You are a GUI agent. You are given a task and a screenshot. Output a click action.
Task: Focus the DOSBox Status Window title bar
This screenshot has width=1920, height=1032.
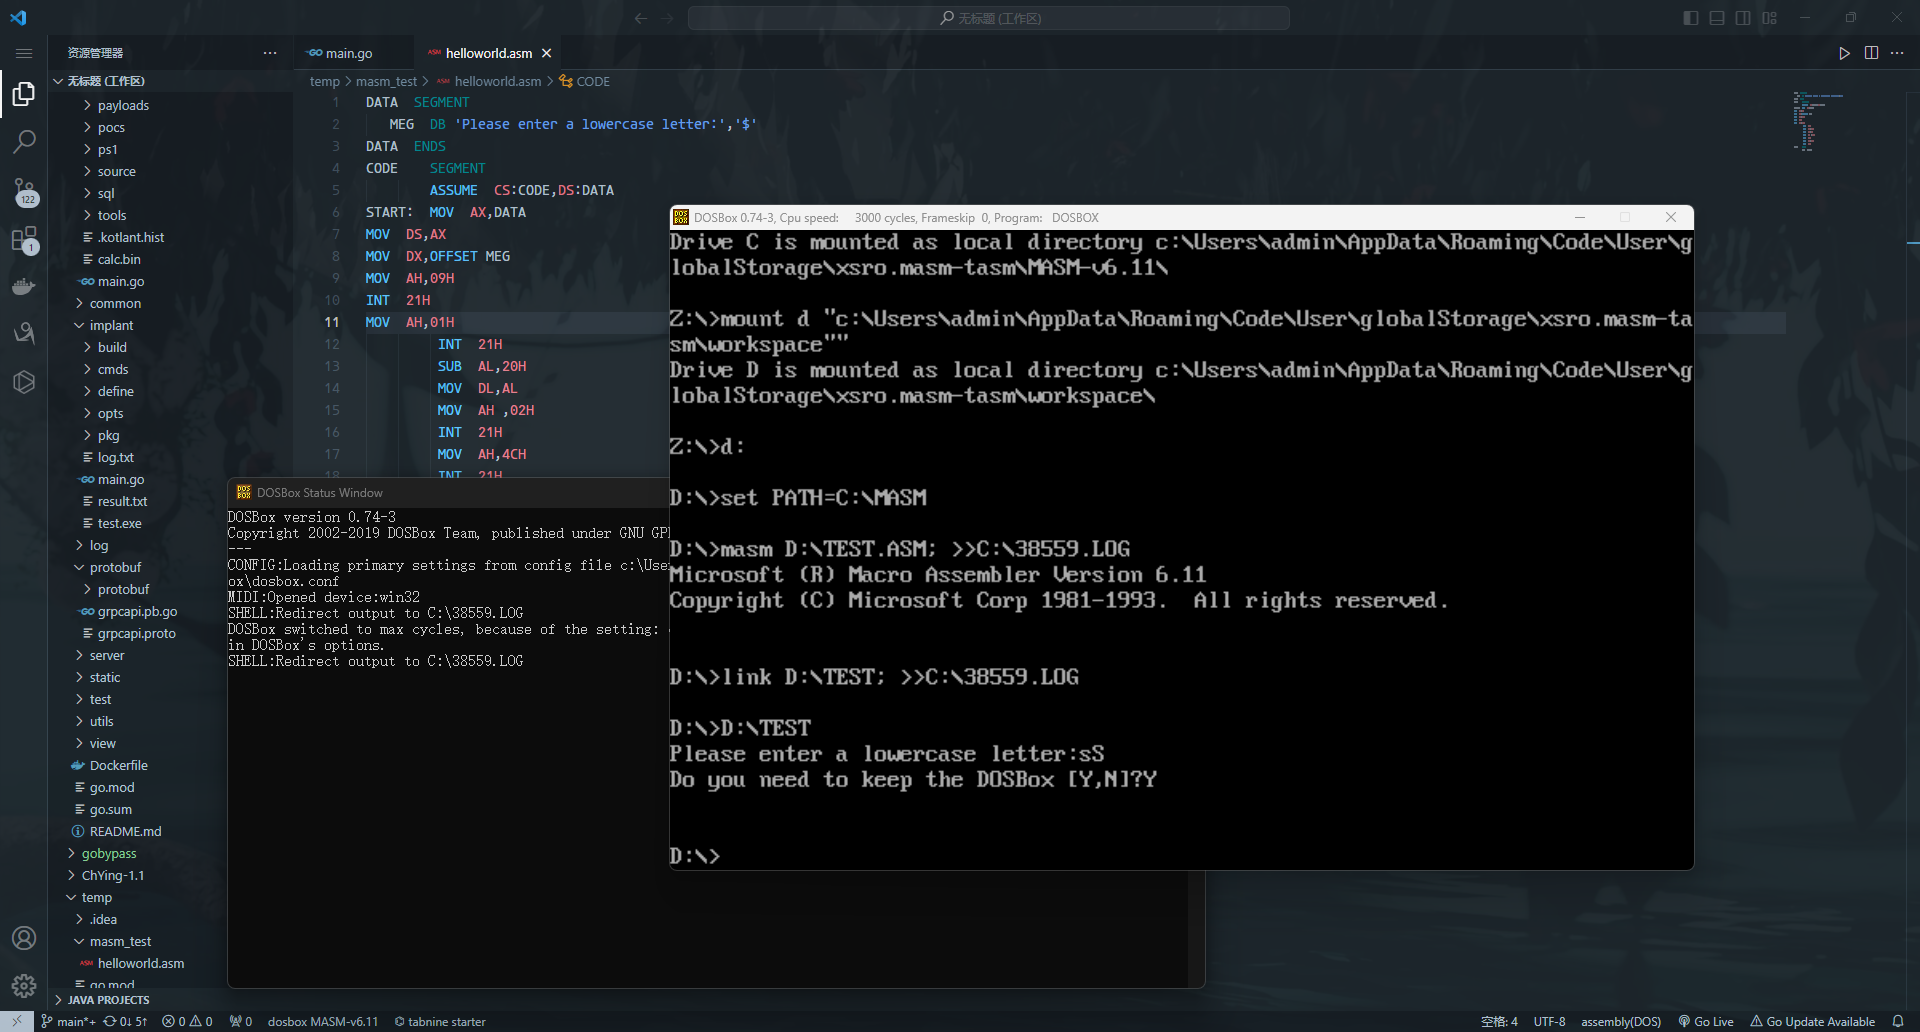(448, 492)
